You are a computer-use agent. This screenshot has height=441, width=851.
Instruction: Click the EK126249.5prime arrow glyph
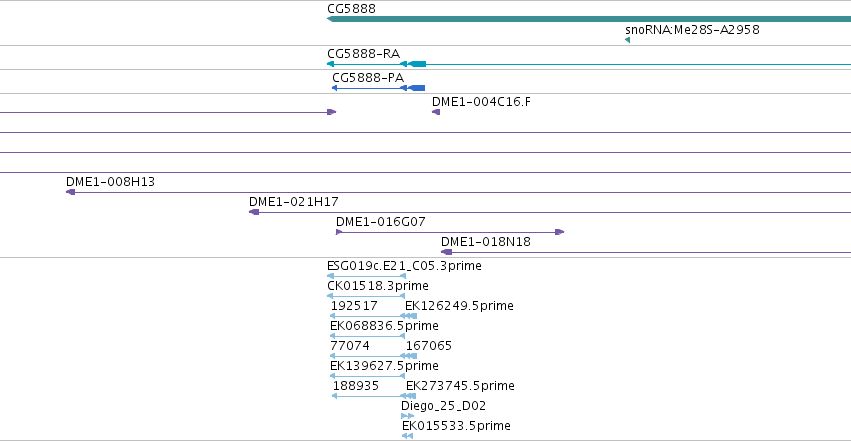click(411, 316)
